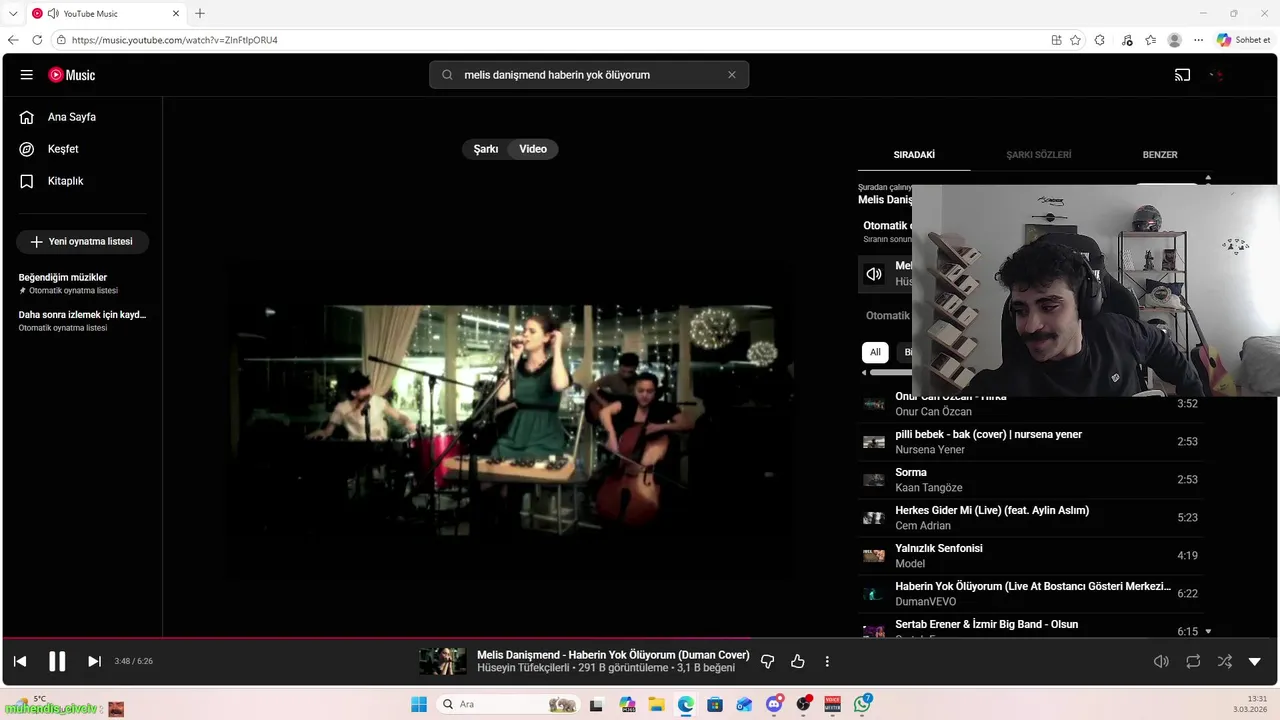Click the current song thumbnail in player bar
The image size is (1280, 720).
click(443, 661)
